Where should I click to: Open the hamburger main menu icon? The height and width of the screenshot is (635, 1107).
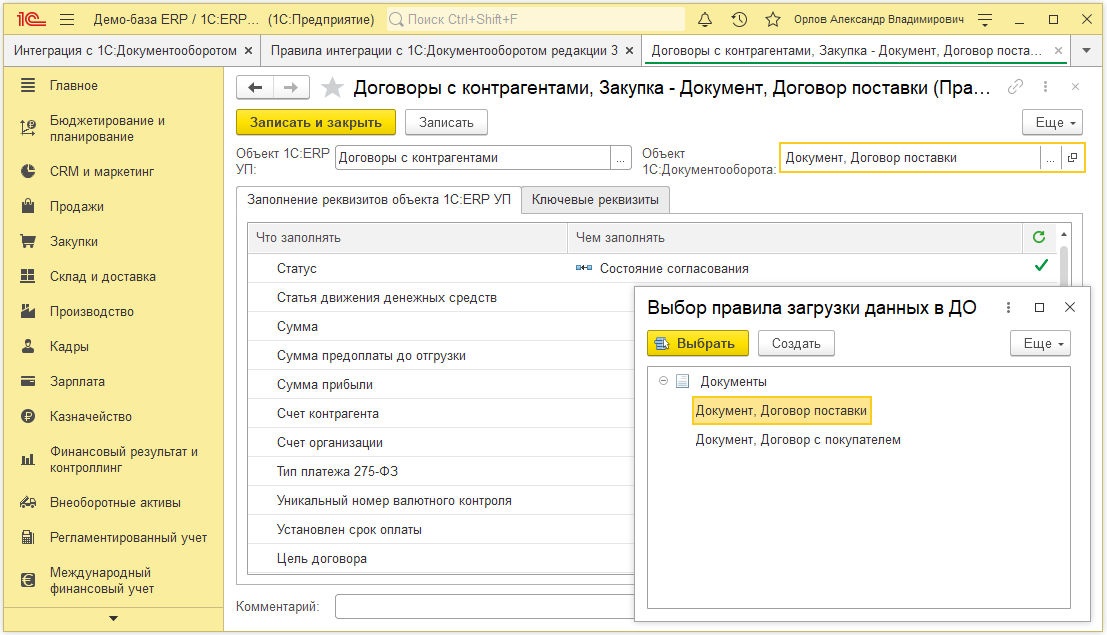coord(67,20)
